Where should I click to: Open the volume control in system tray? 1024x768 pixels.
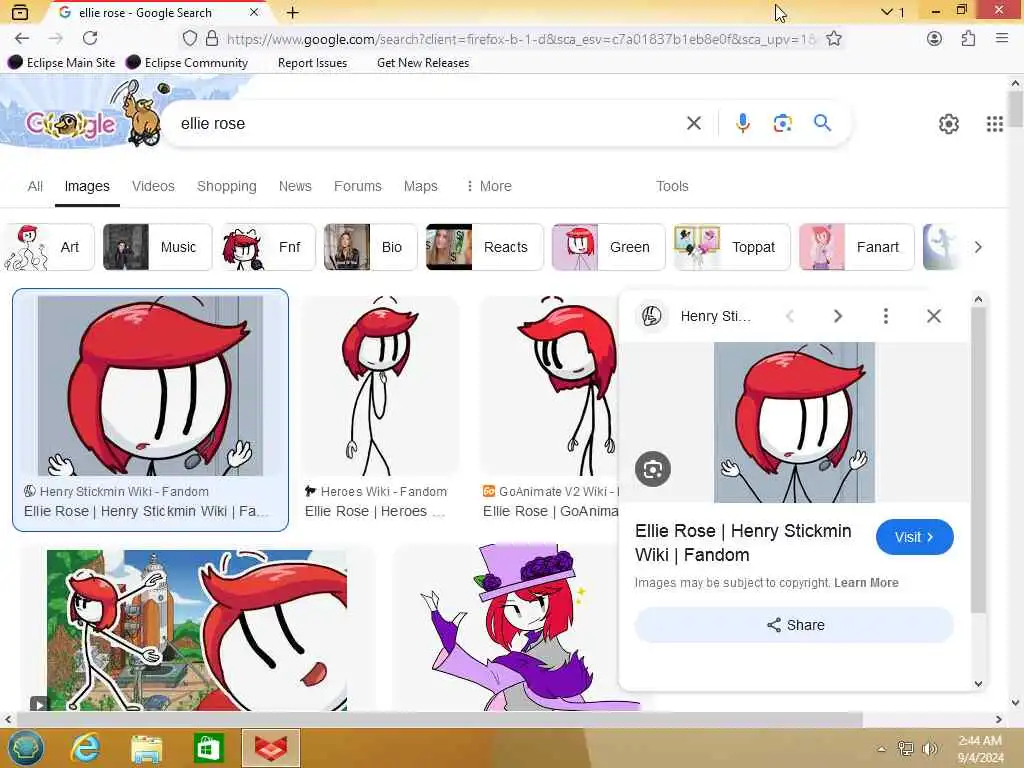coord(929,748)
